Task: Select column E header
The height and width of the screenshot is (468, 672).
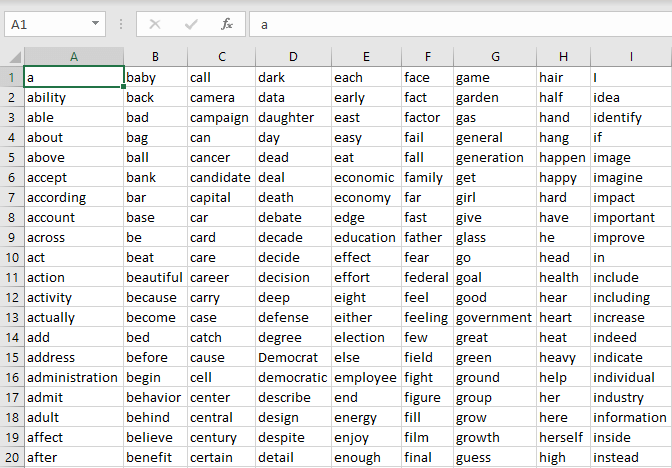Action: tap(366, 57)
